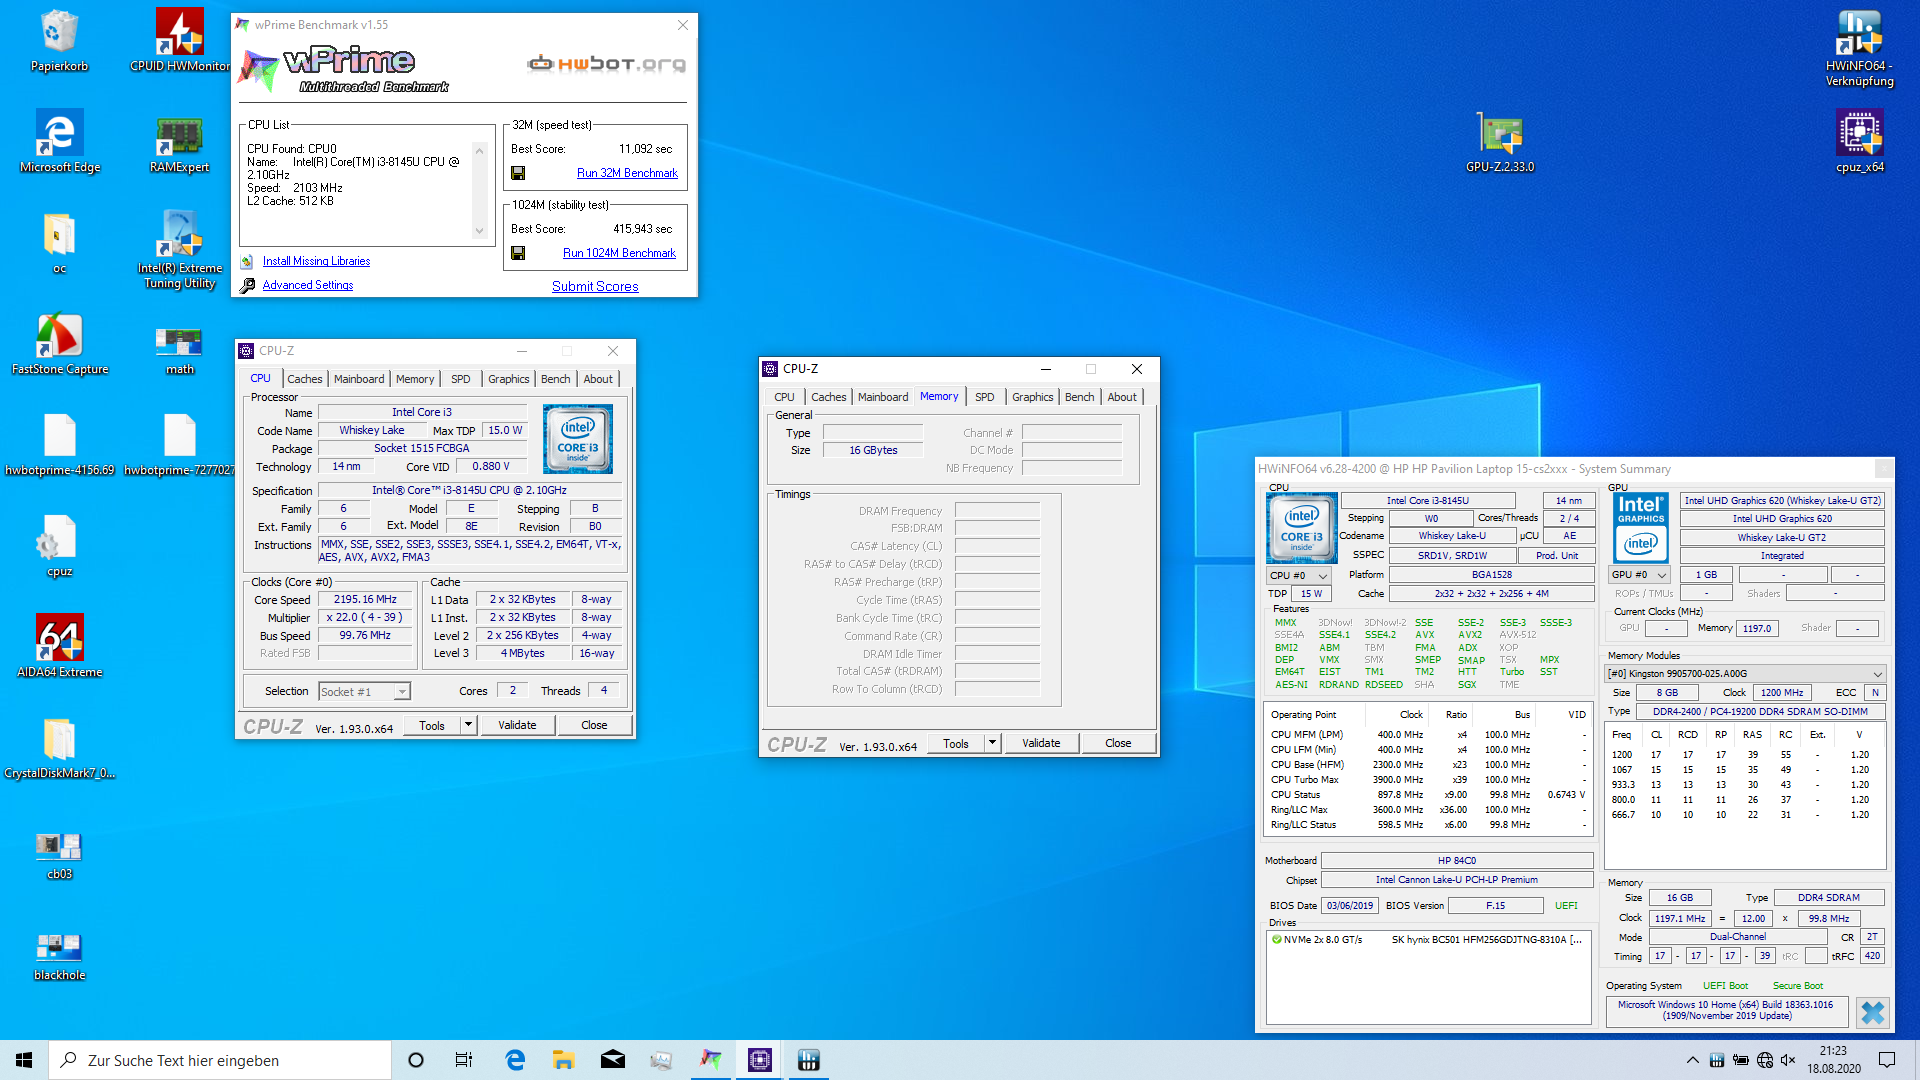
Task: Click the save icon beside Run 1024M Benchmark
Action: pyautogui.click(x=518, y=253)
